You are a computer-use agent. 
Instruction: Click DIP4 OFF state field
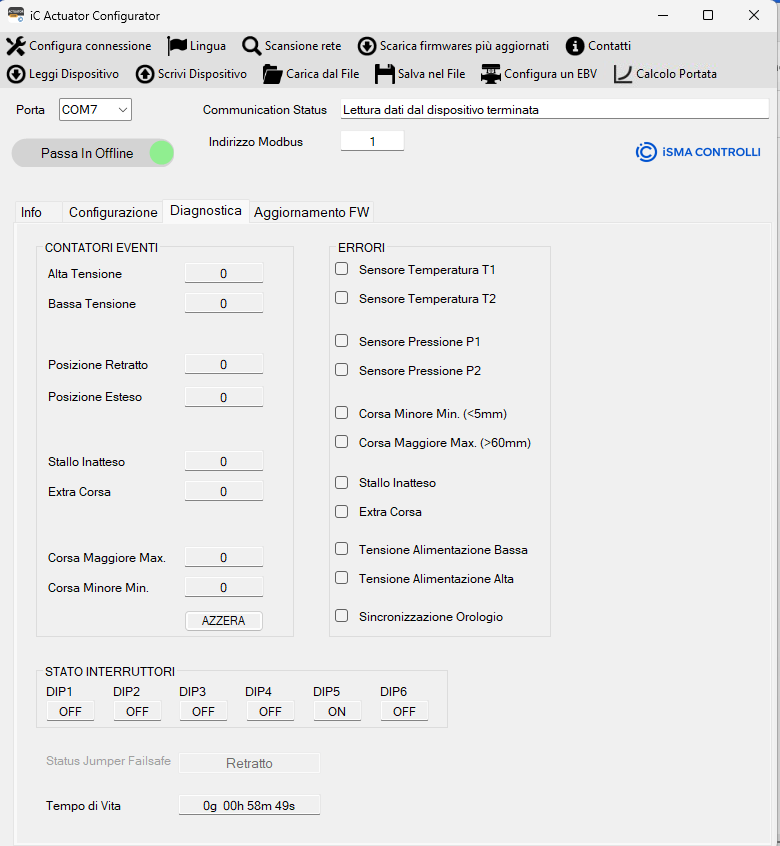tap(270, 711)
